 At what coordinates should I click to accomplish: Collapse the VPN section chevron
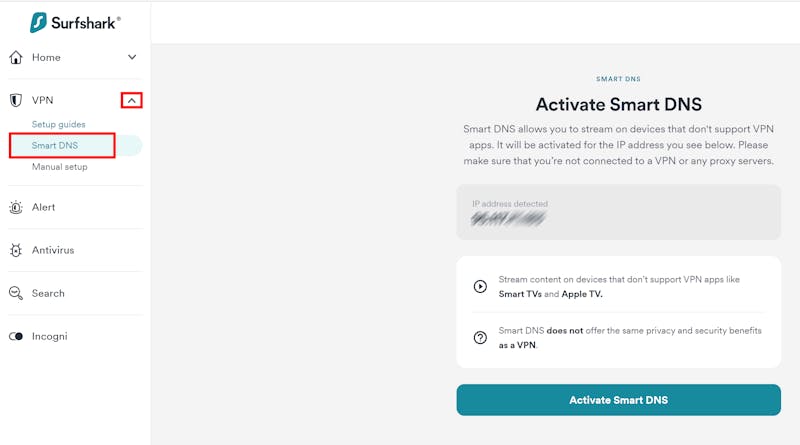[132, 101]
